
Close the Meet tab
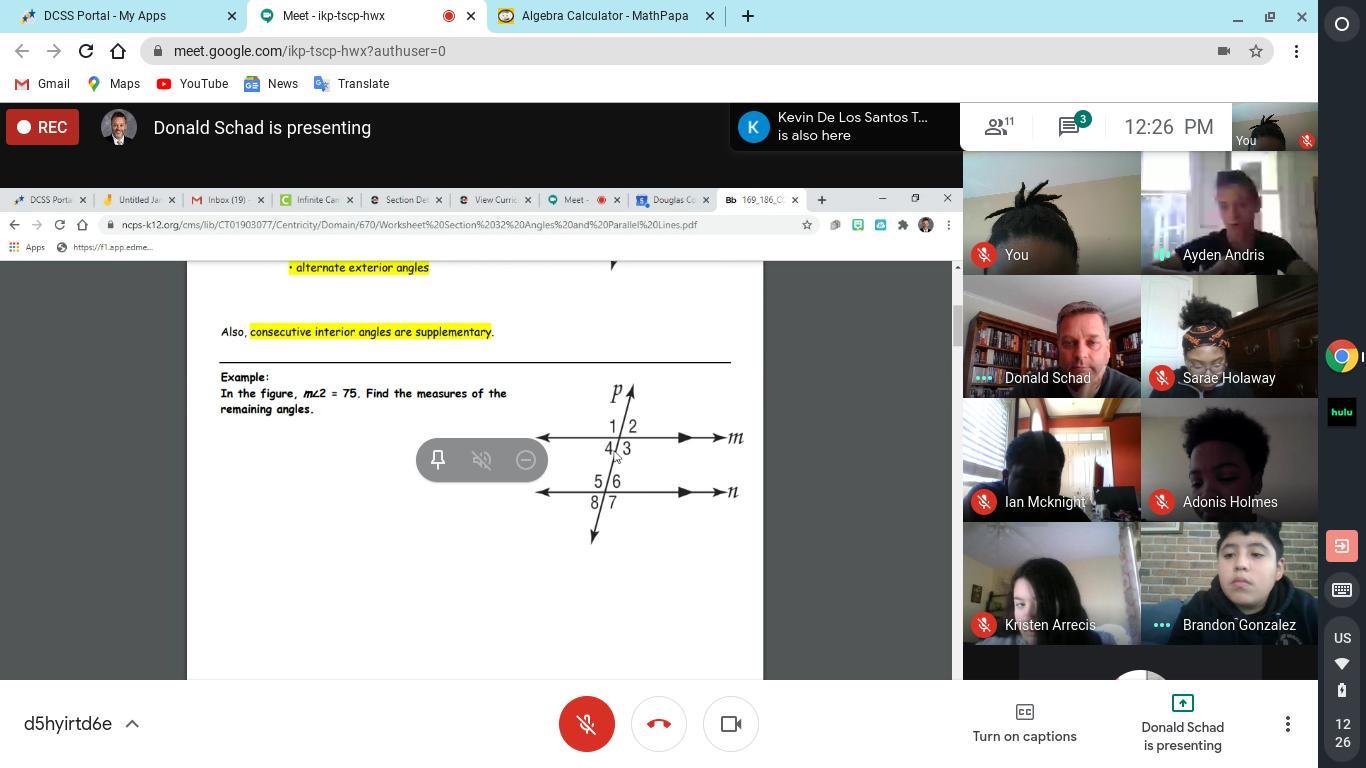pos(471,16)
